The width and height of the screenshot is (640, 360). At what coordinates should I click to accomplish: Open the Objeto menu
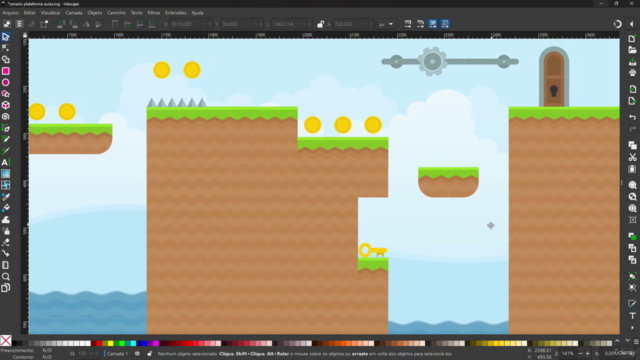click(x=95, y=13)
